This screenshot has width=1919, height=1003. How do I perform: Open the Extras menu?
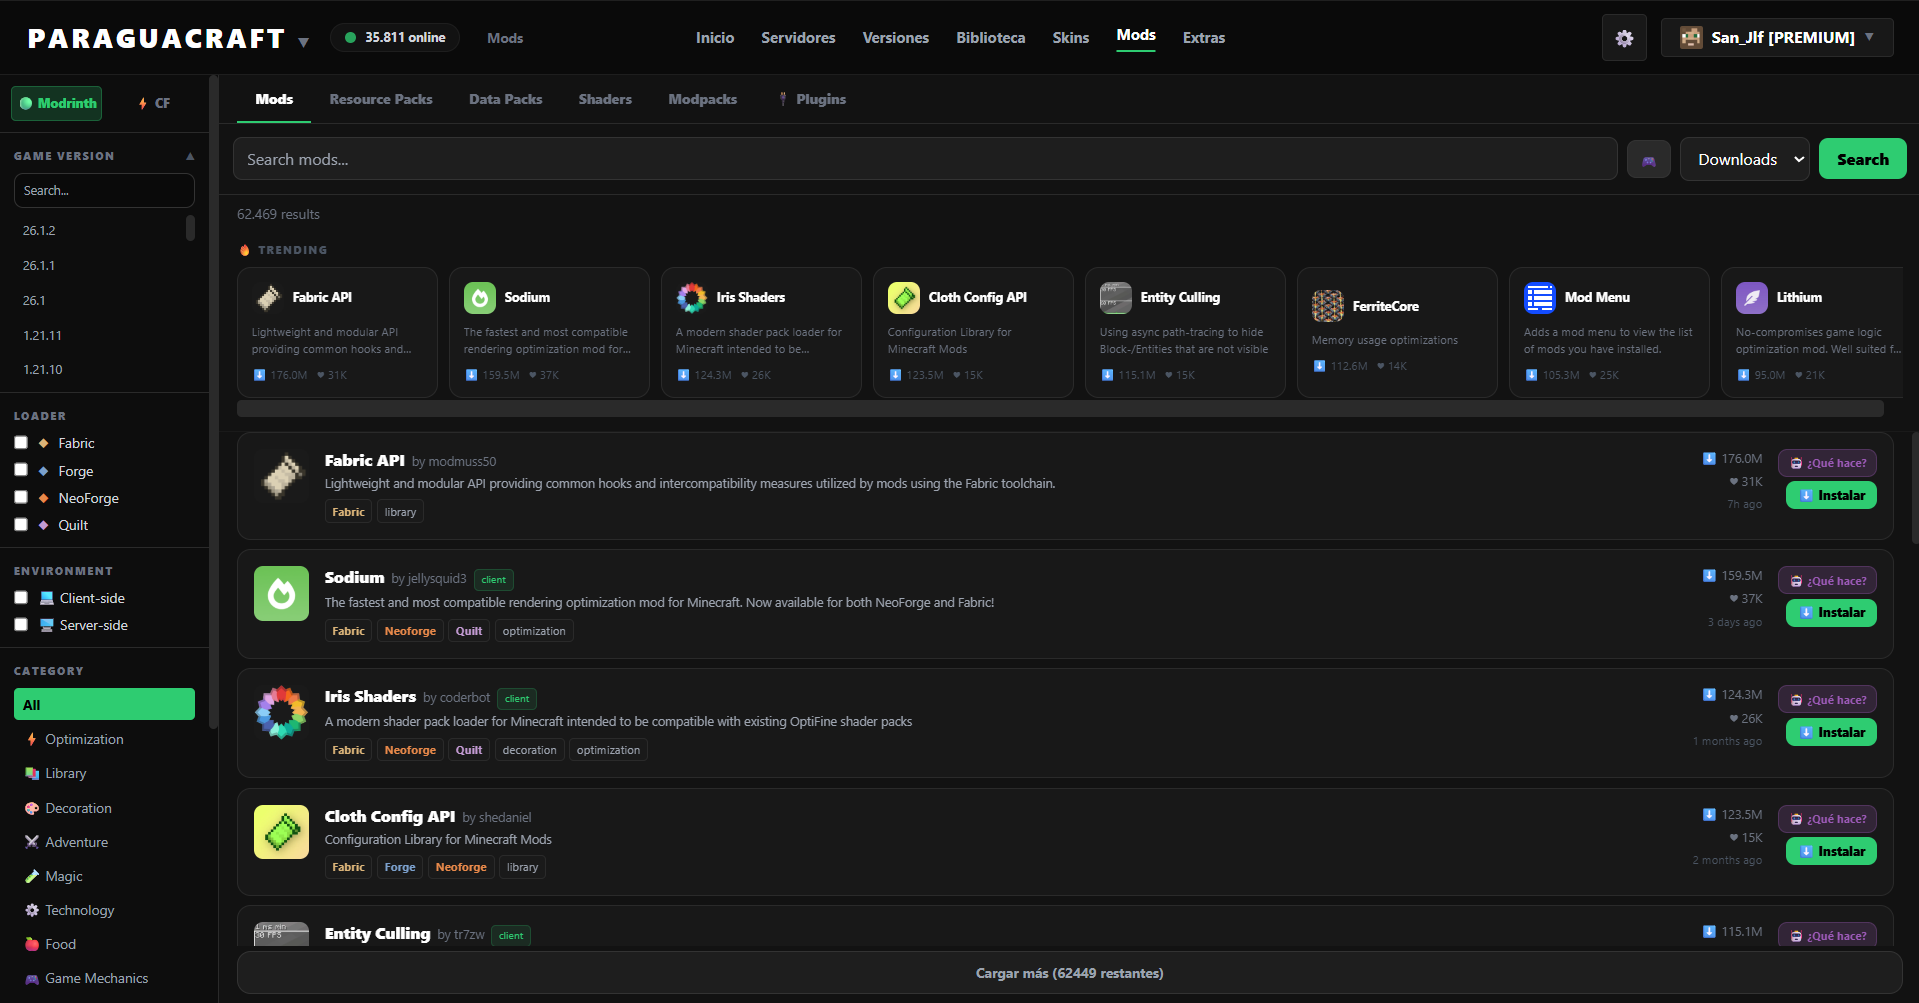pyautogui.click(x=1204, y=38)
